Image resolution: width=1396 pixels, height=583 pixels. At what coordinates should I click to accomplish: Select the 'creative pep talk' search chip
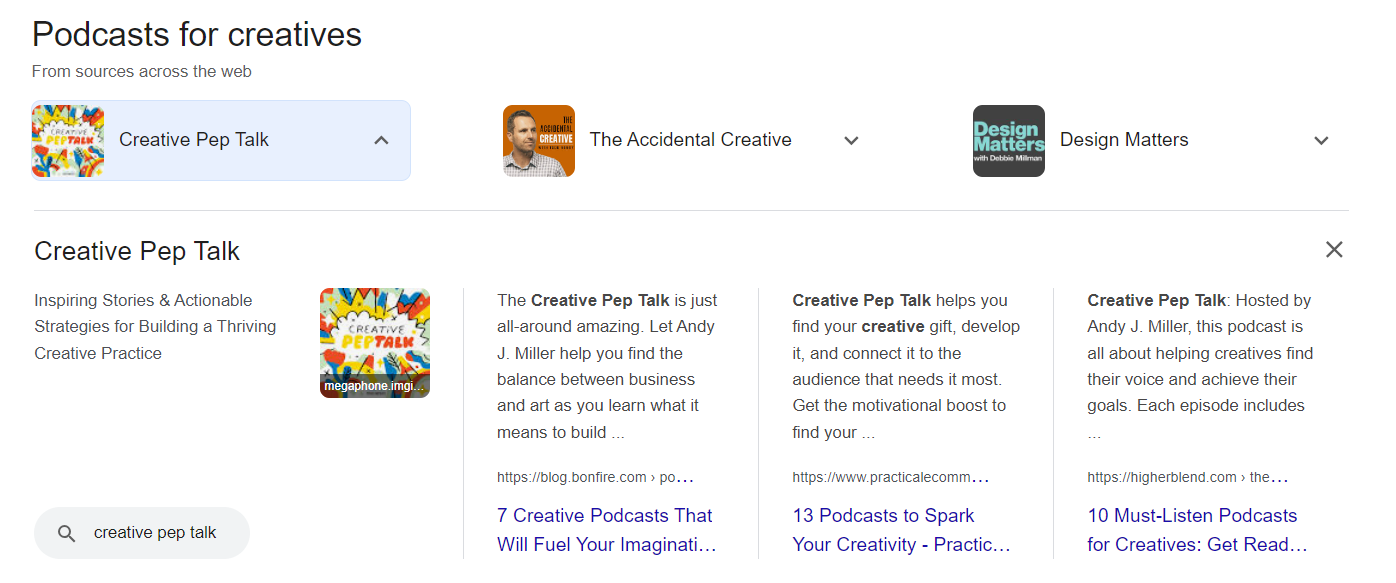point(142,533)
